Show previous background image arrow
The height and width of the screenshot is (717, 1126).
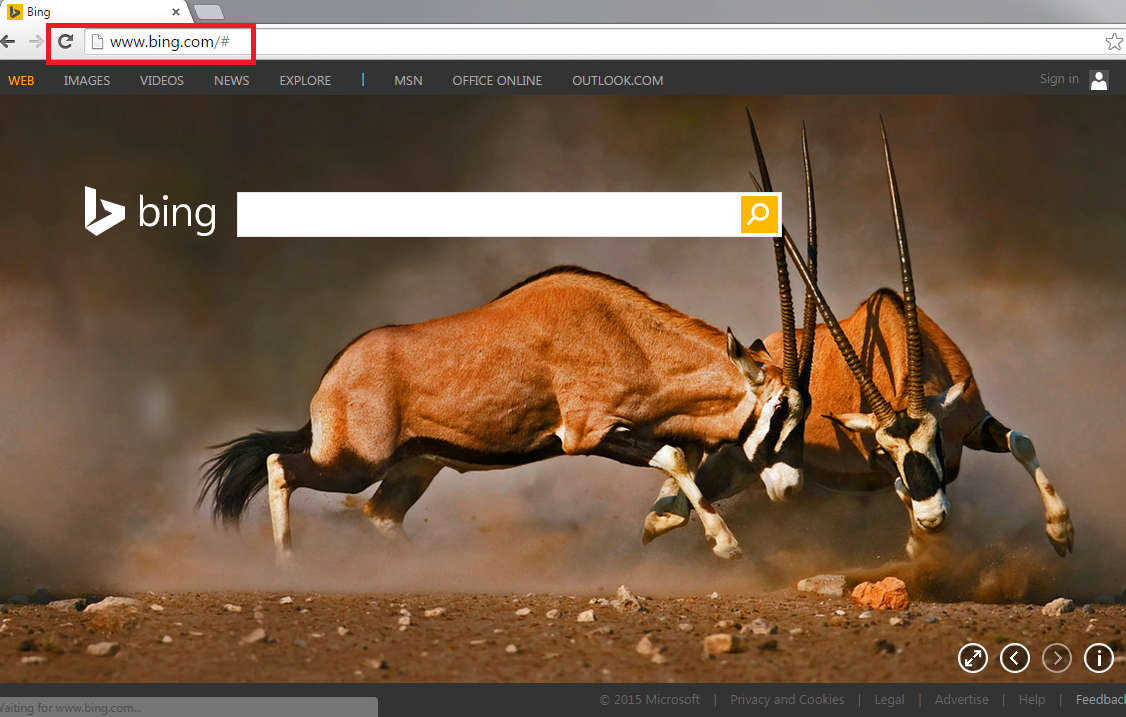coord(1015,657)
